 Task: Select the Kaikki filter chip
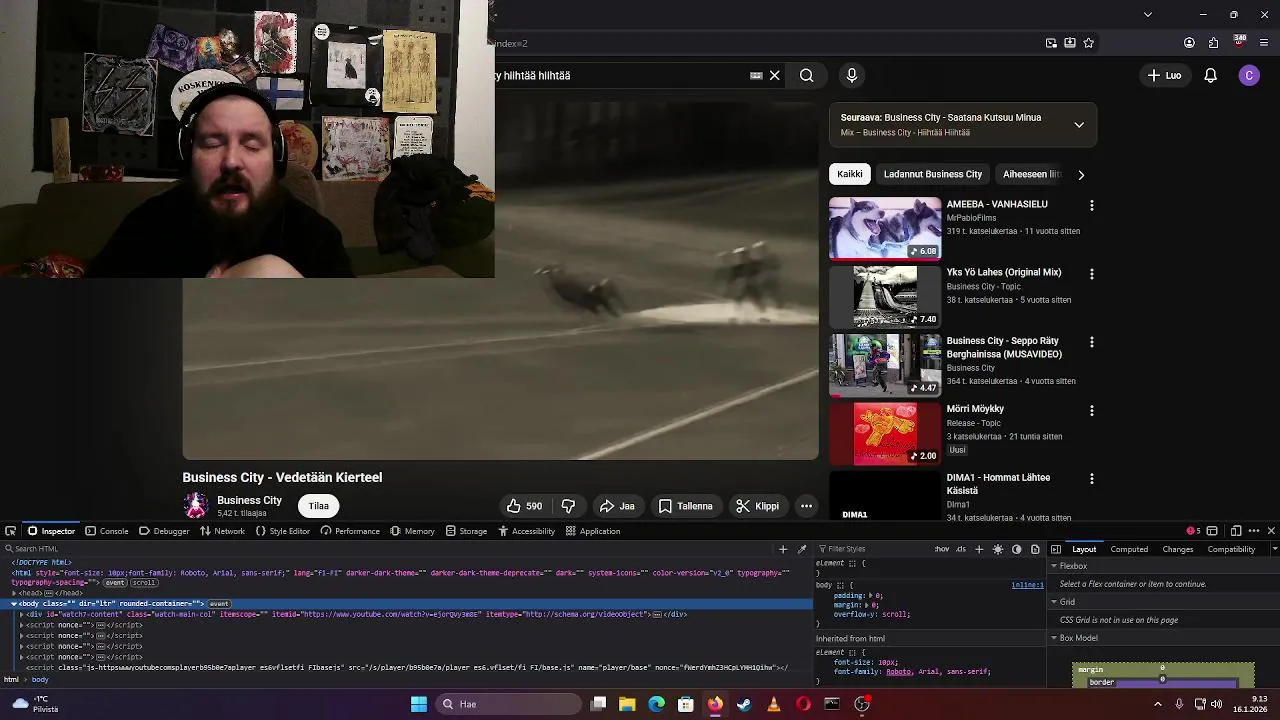point(850,174)
